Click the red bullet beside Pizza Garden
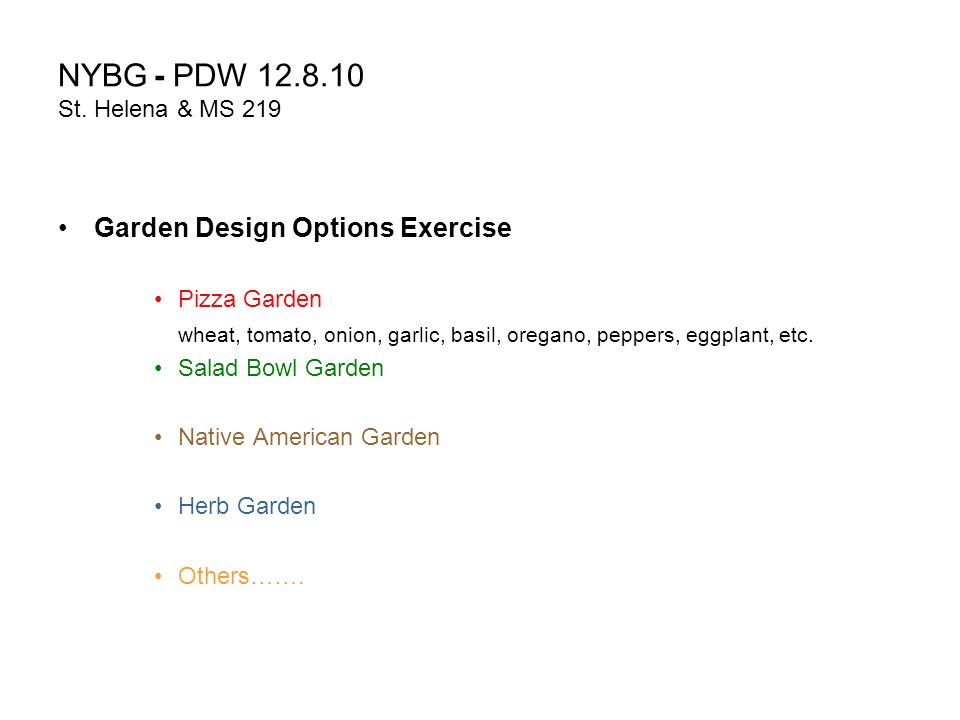960x720 pixels. pos(159,299)
